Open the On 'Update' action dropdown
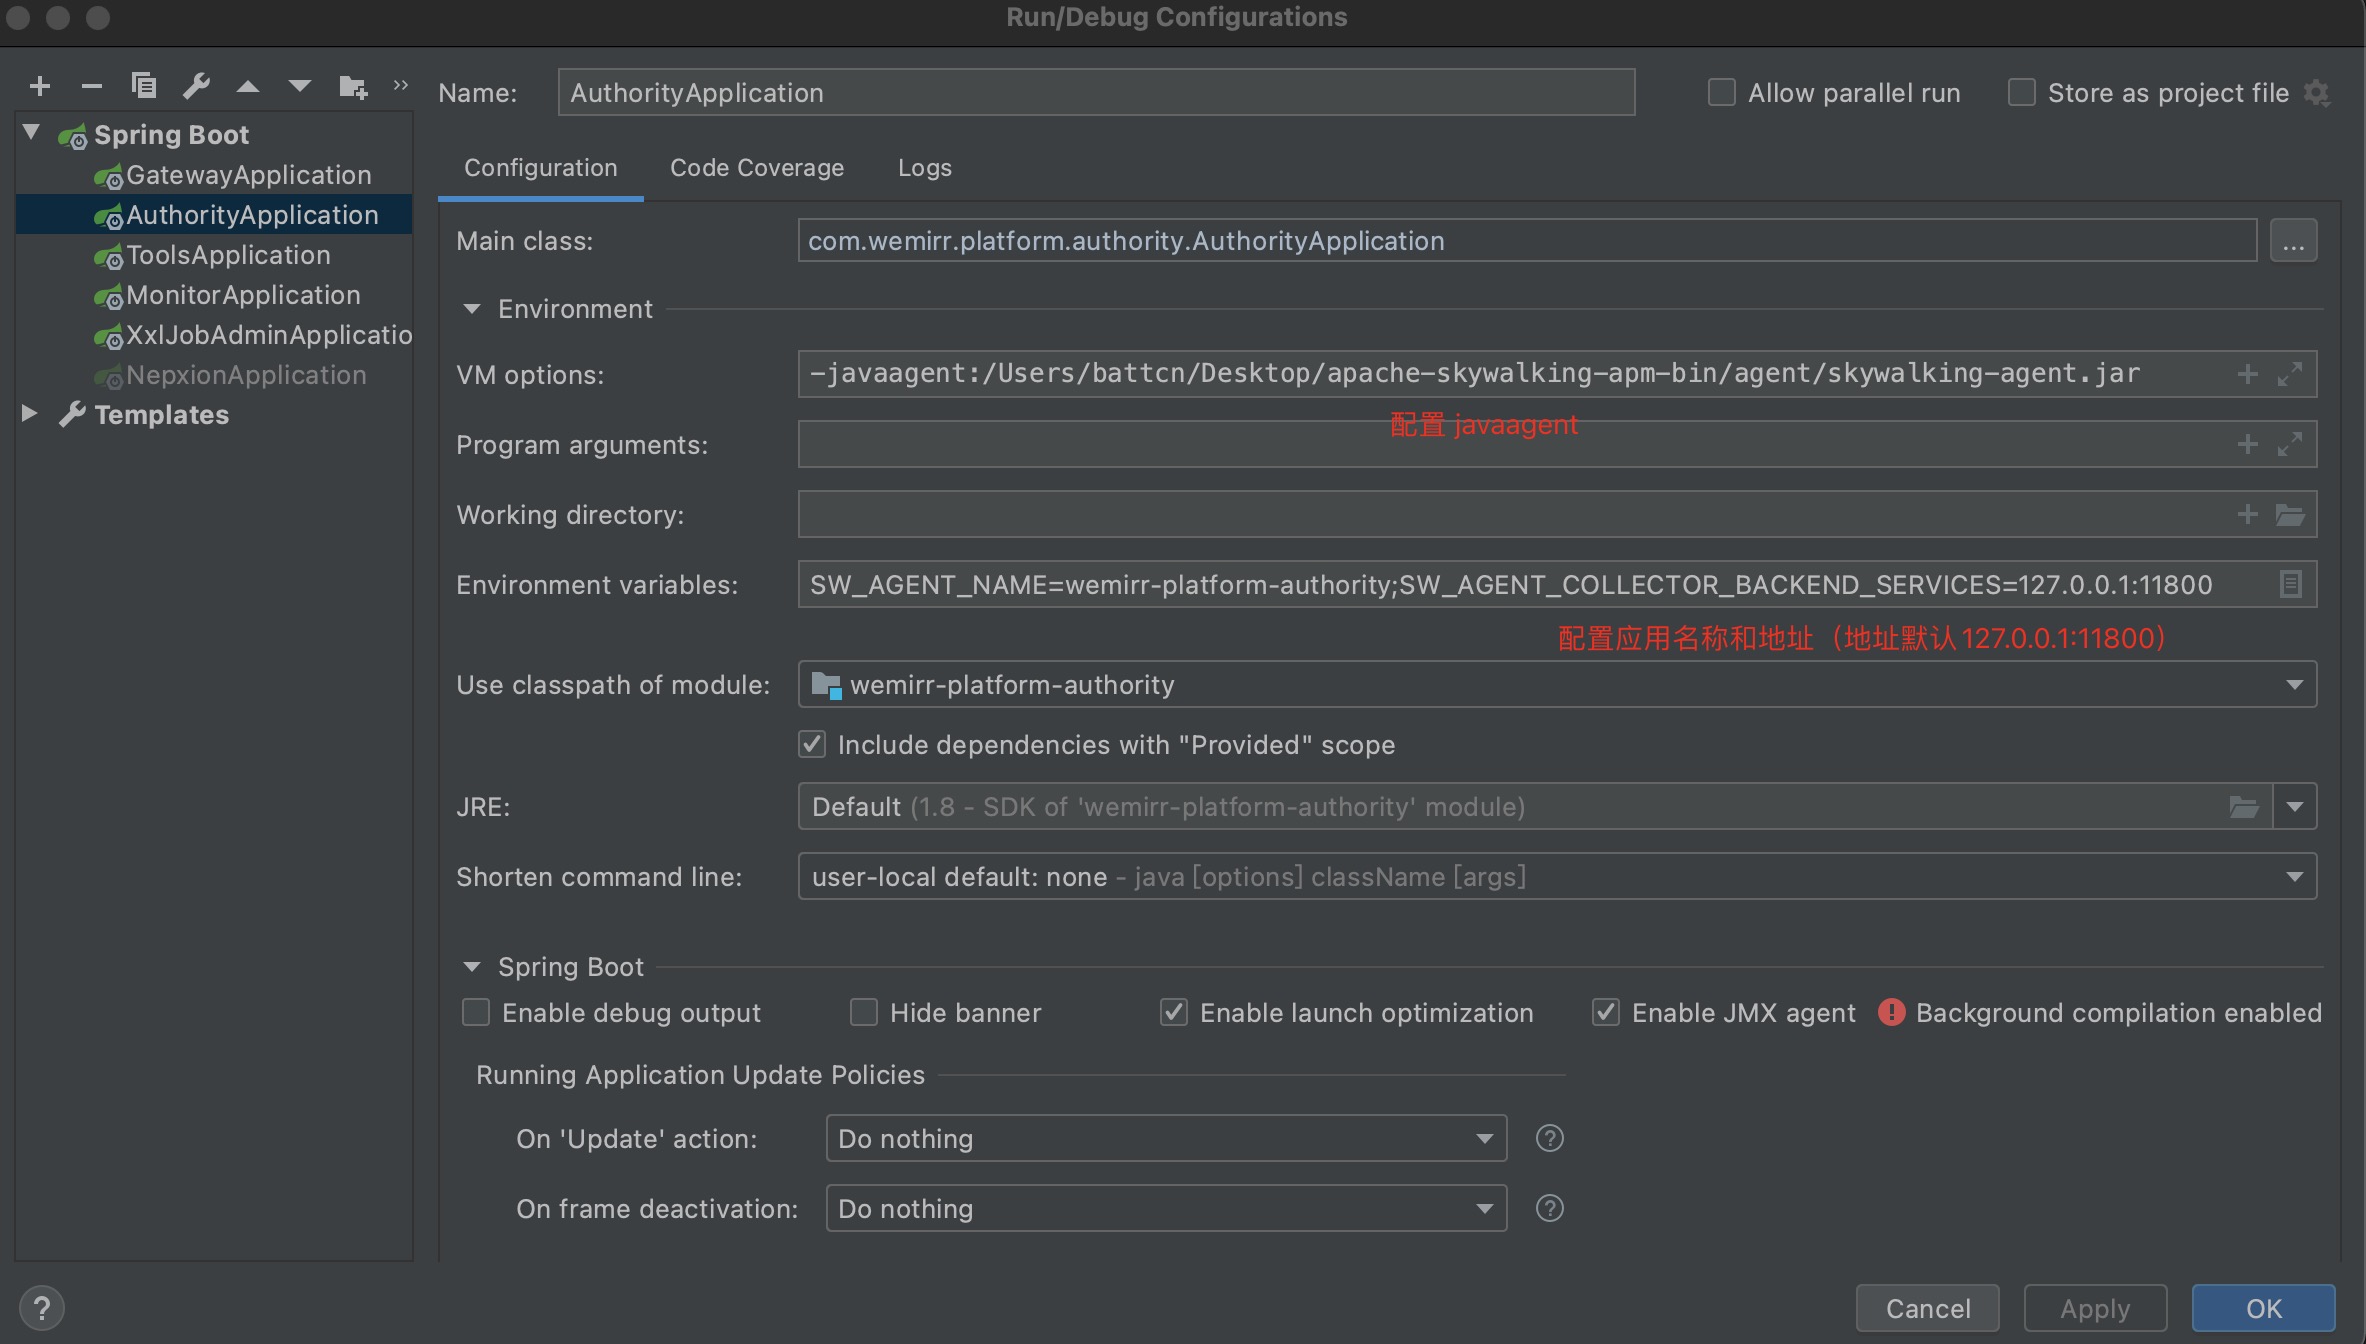 tap(1166, 1138)
